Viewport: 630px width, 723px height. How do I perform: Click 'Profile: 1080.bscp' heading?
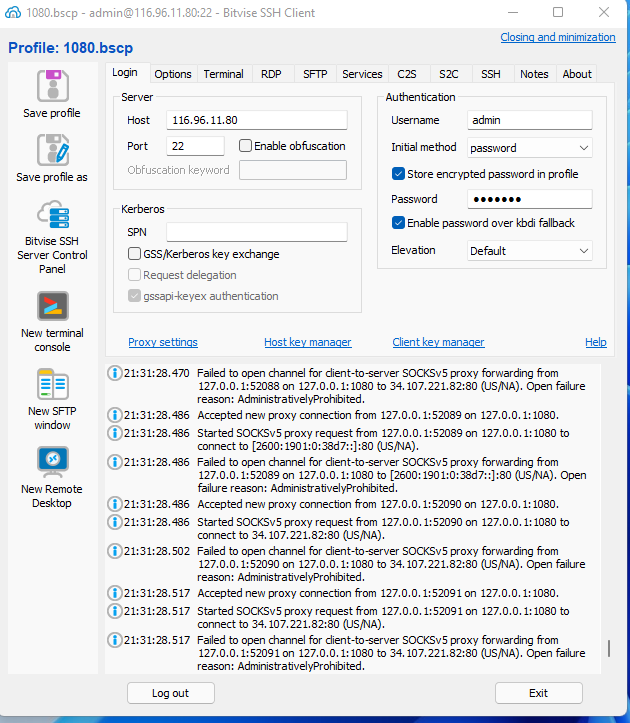[71, 48]
